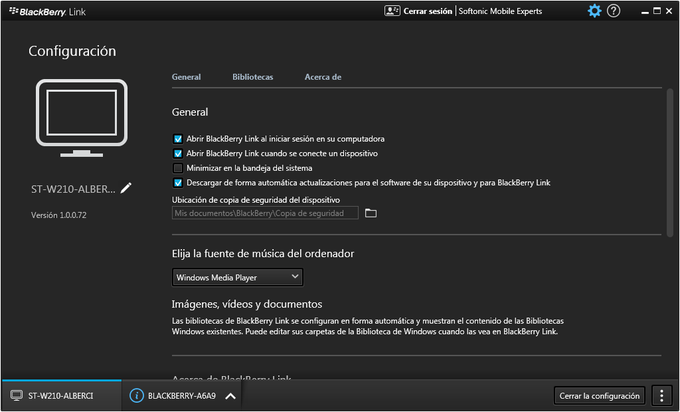
Task: Click the settings panel vertical scrollbar
Action: (x=670, y=162)
